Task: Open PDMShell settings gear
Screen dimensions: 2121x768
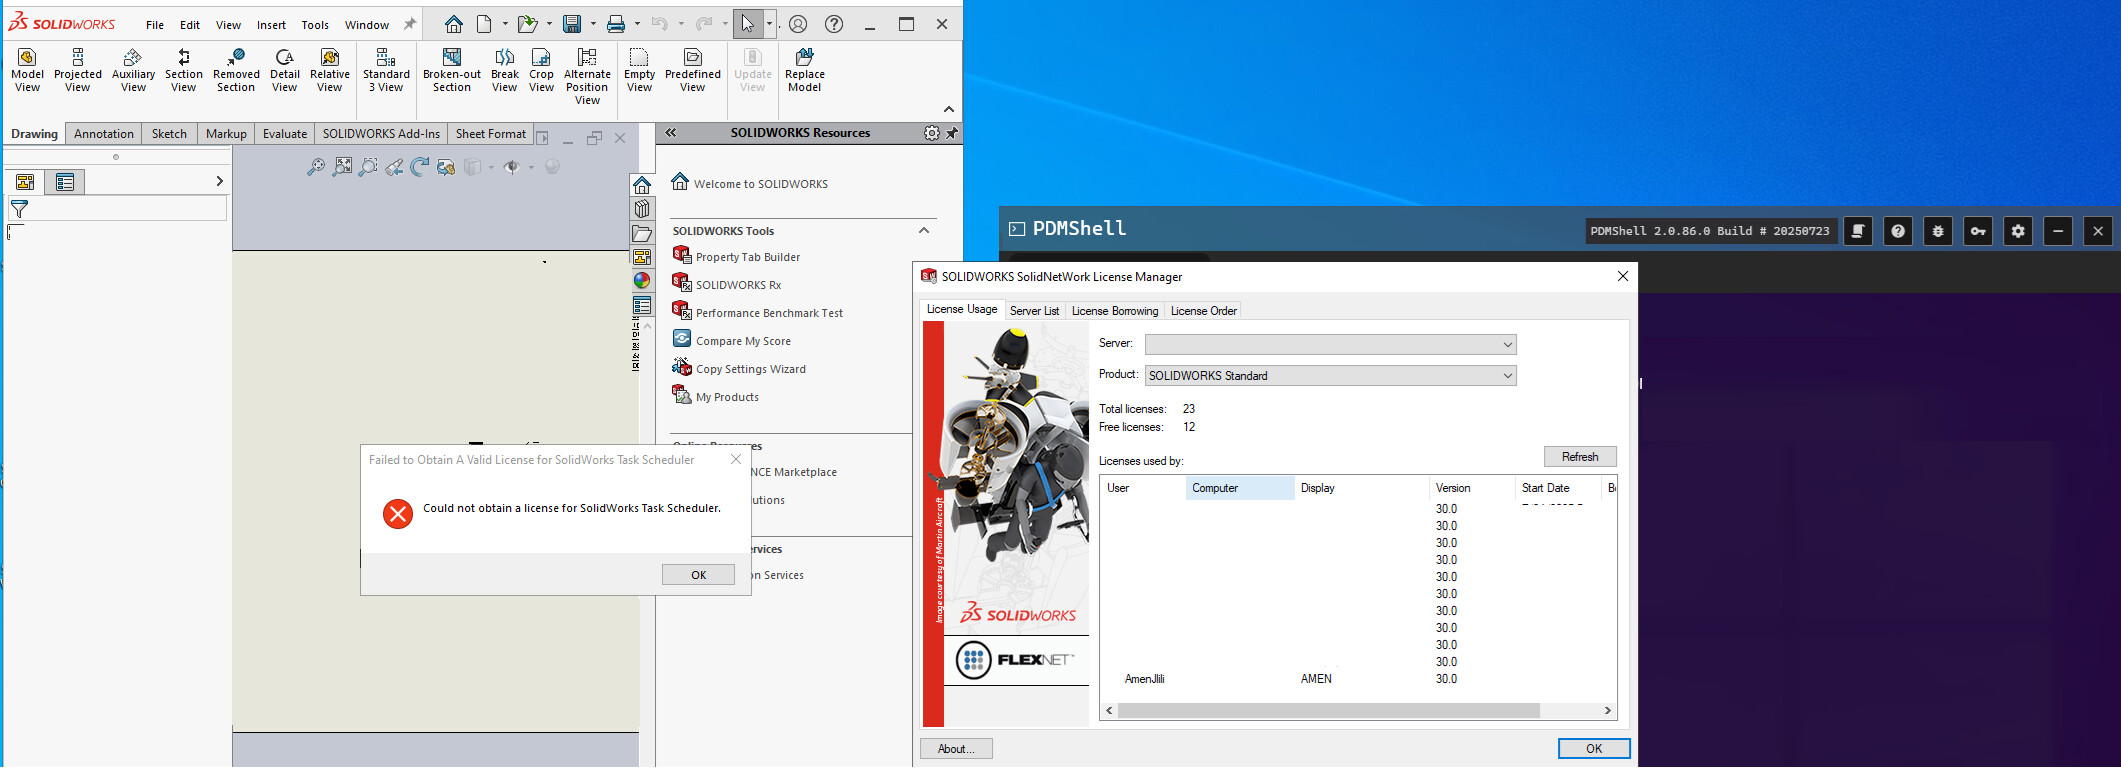Action: coord(2018,231)
